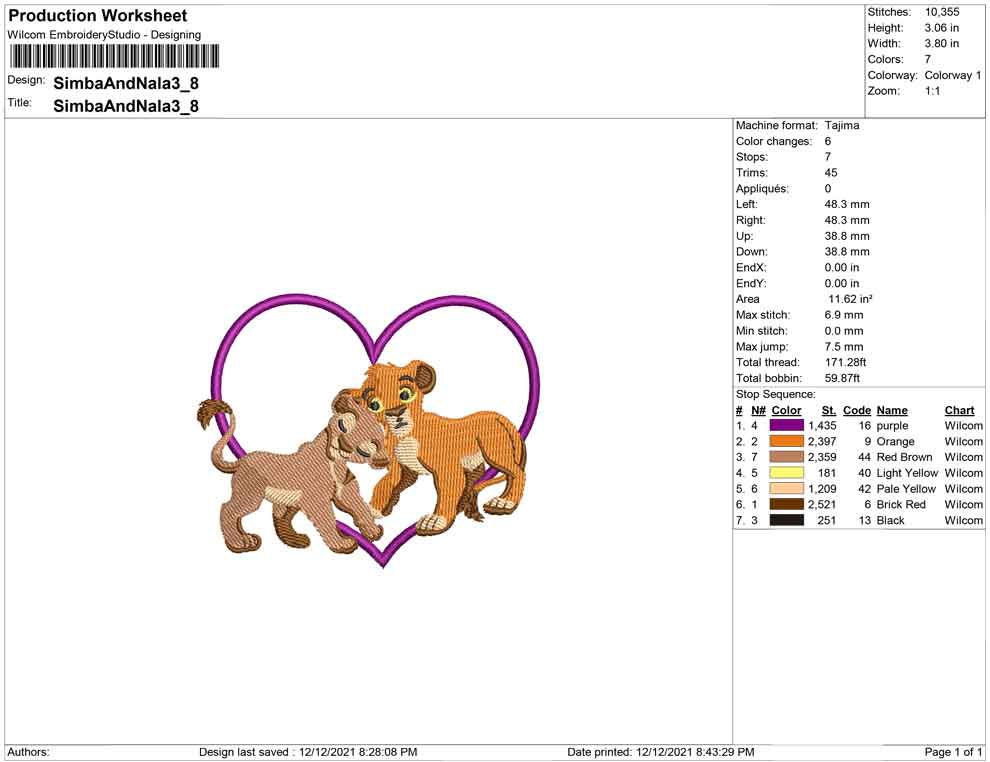Screen dimensions: 990x762
Task: Click the Light Yellow color swatch
Action: coord(786,473)
